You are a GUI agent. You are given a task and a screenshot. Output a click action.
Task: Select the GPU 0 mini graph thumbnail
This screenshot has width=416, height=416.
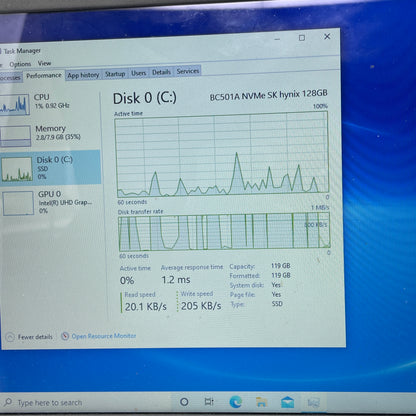pyautogui.click(x=18, y=203)
